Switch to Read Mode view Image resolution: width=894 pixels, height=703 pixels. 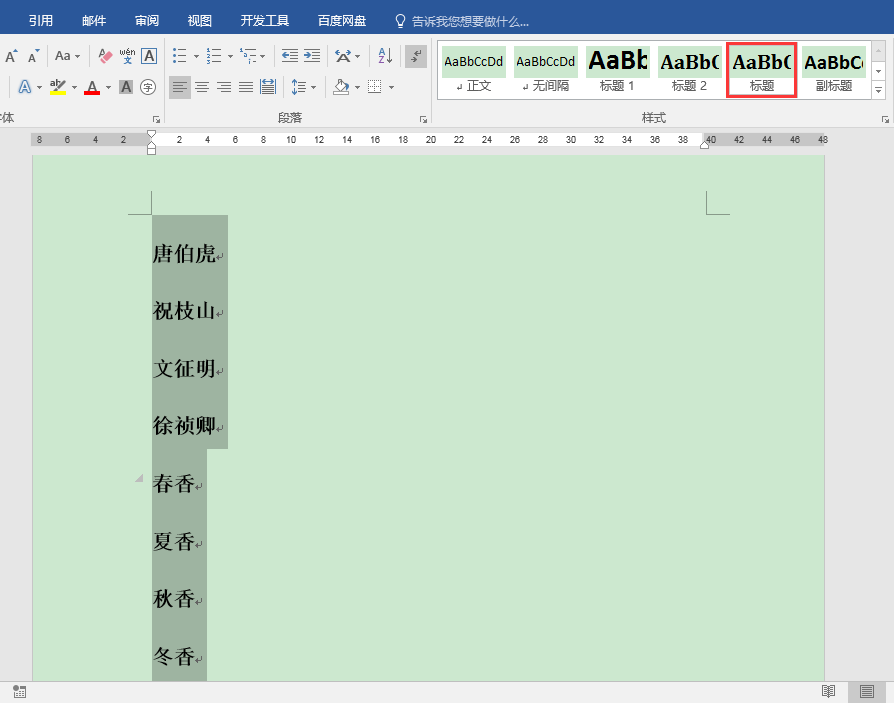(x=828, y=692)
